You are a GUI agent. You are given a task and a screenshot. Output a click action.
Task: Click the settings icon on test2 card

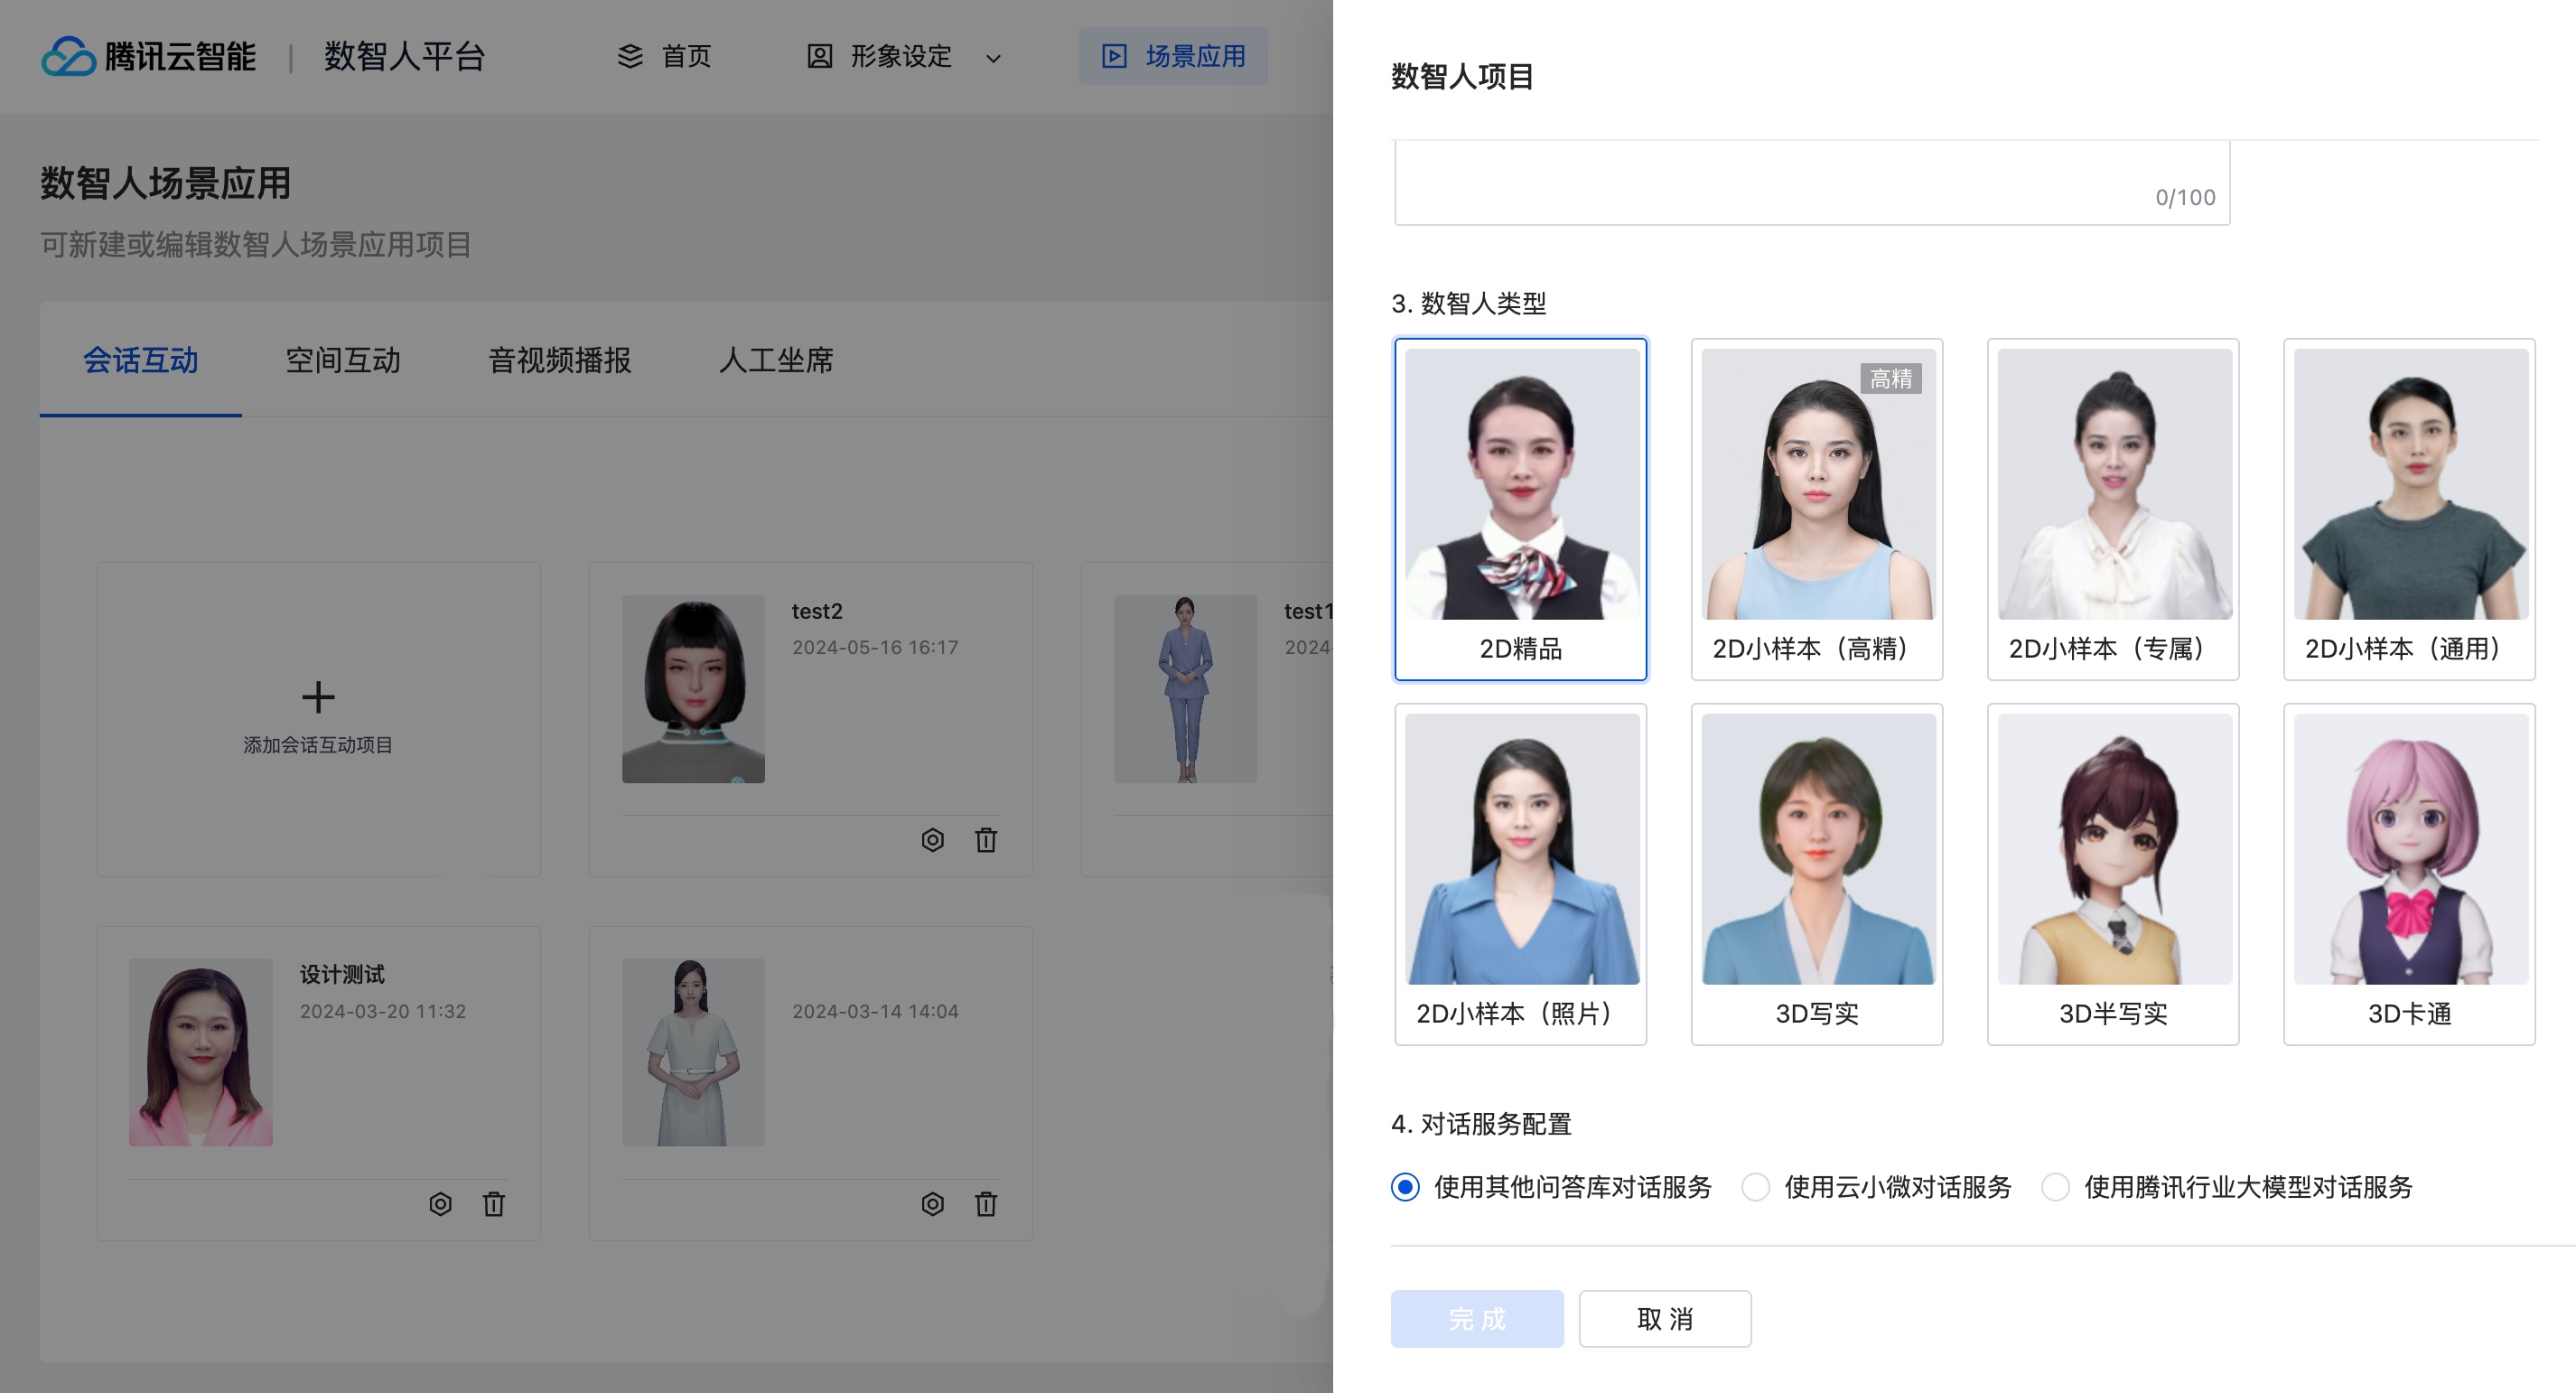click(932, 840)
